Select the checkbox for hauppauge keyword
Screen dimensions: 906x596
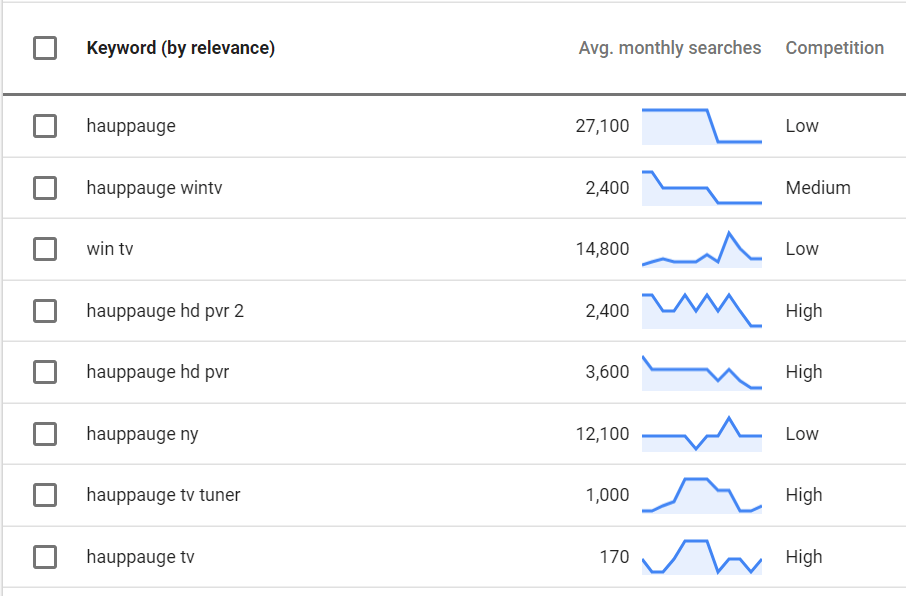(45, 126)
